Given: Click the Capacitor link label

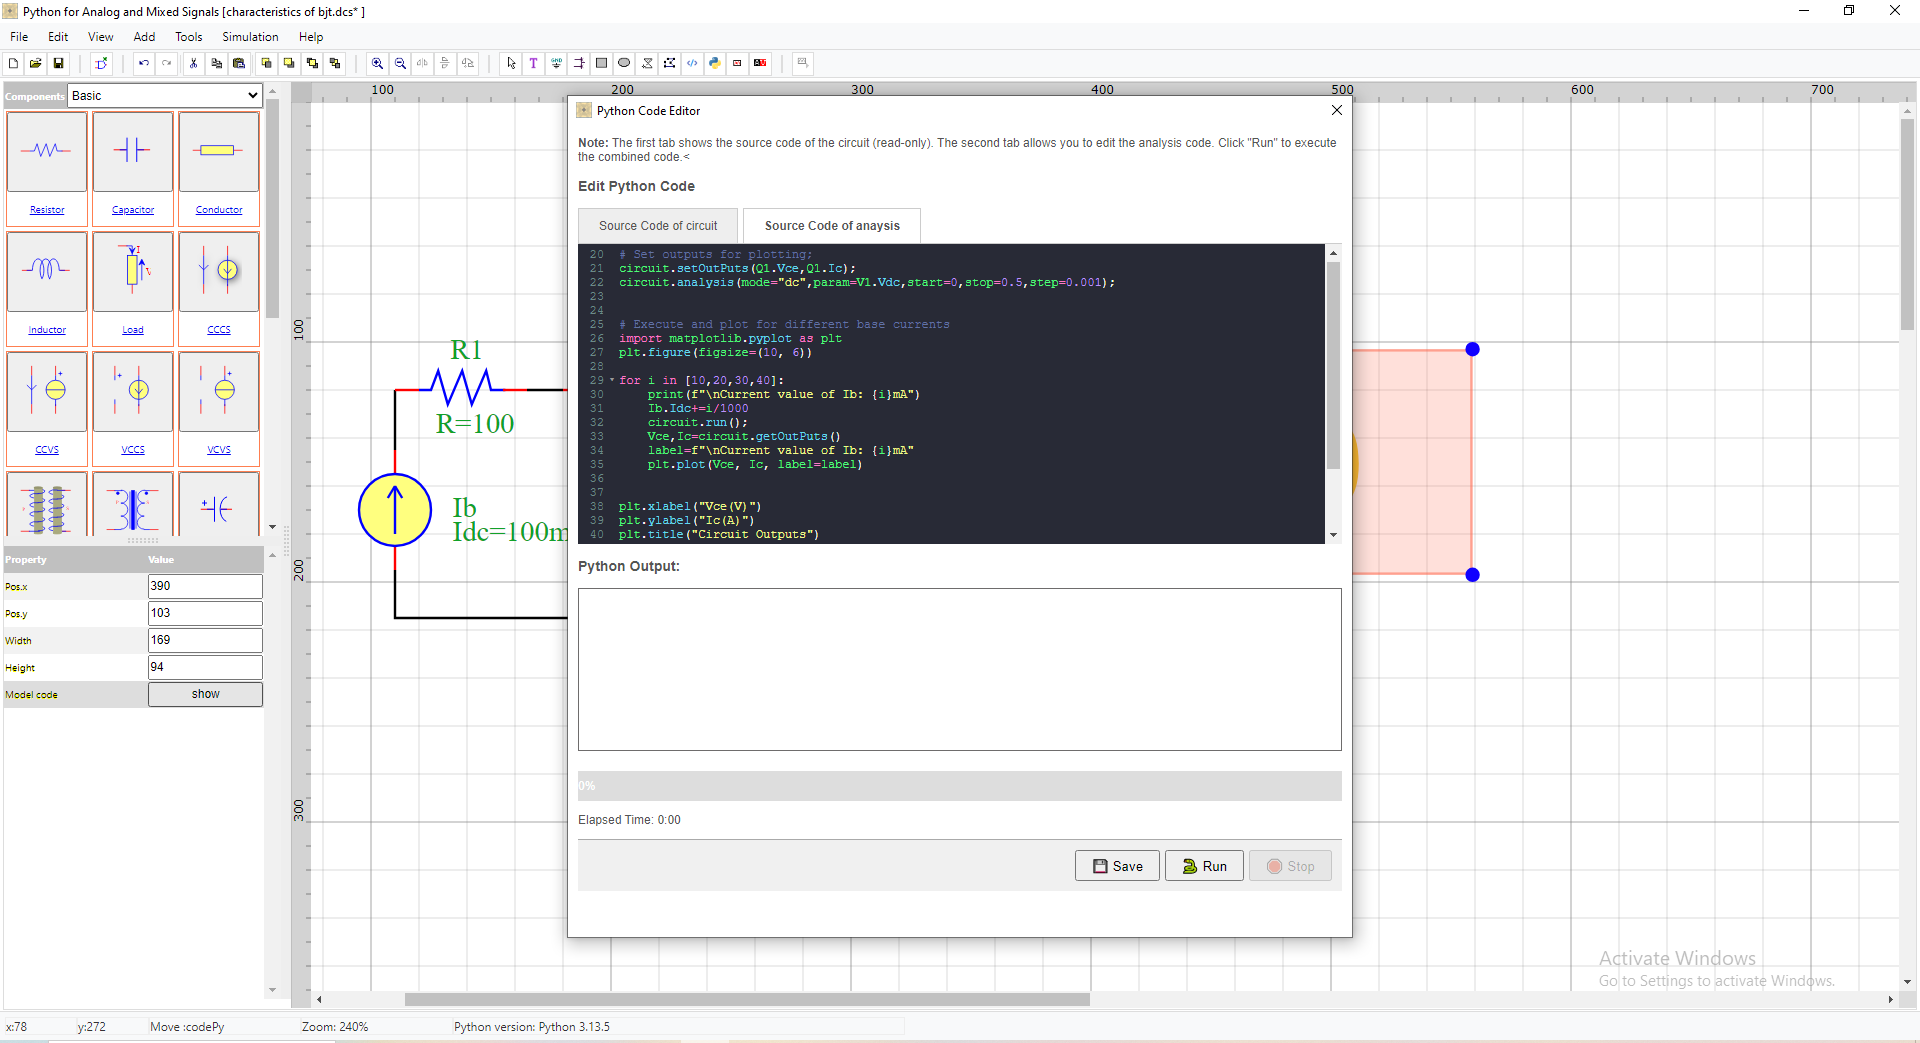Looking at the screenshot, I should click(x=133, y=210).
